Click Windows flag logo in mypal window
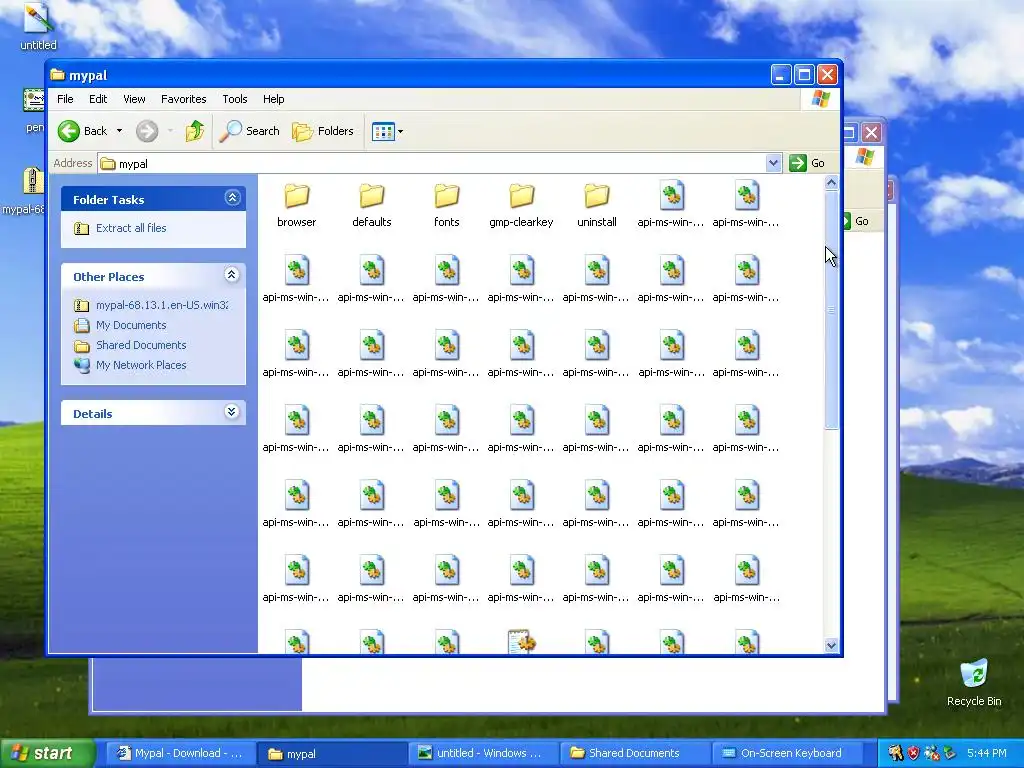 tap(820, 99)
